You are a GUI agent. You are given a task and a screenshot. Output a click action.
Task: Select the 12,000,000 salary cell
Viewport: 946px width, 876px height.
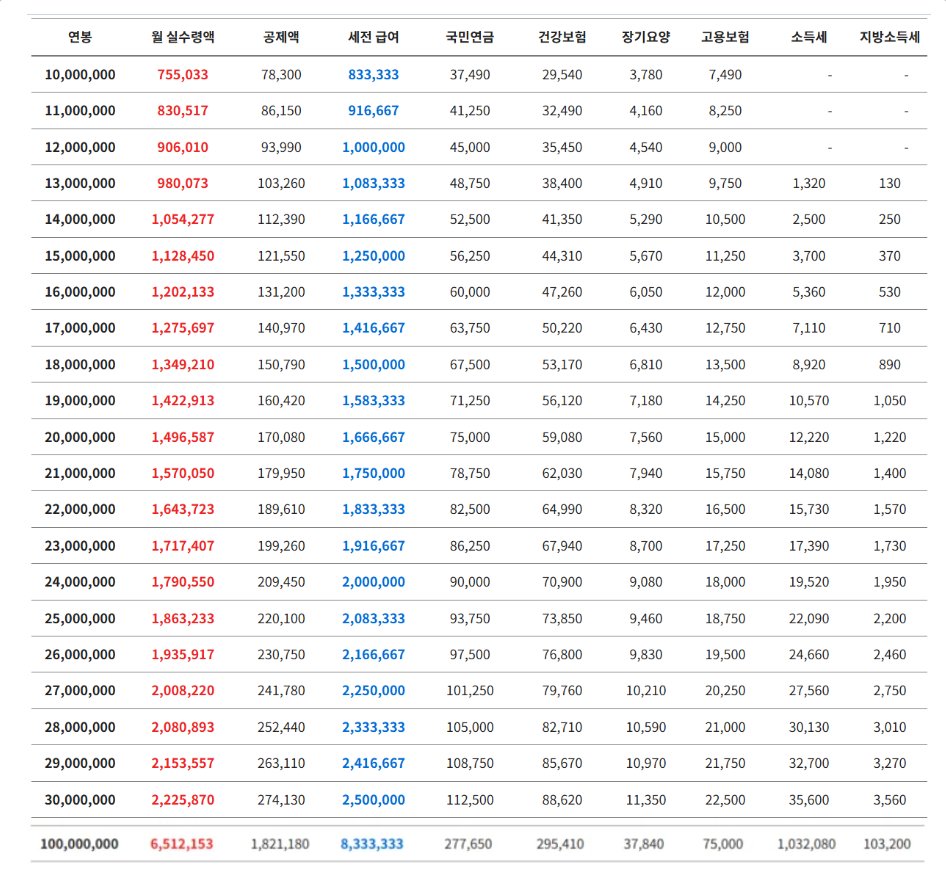coord(80,147)
